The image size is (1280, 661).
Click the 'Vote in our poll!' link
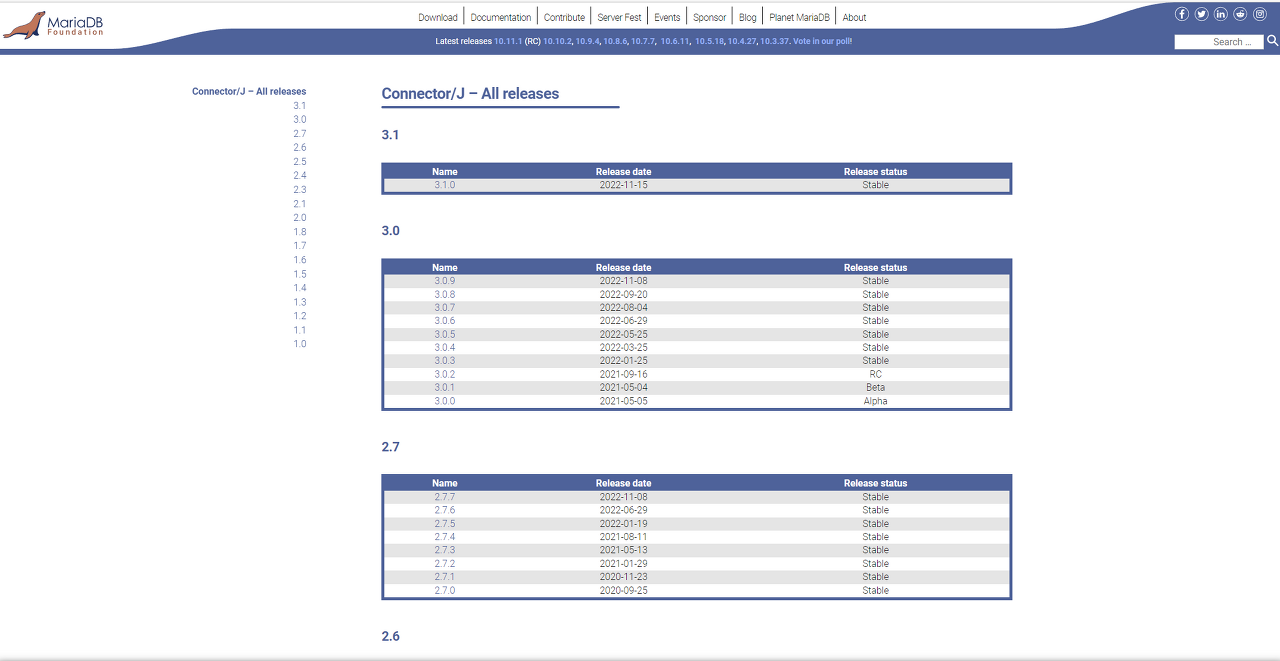pyautogui.click(x=822, y=41)
